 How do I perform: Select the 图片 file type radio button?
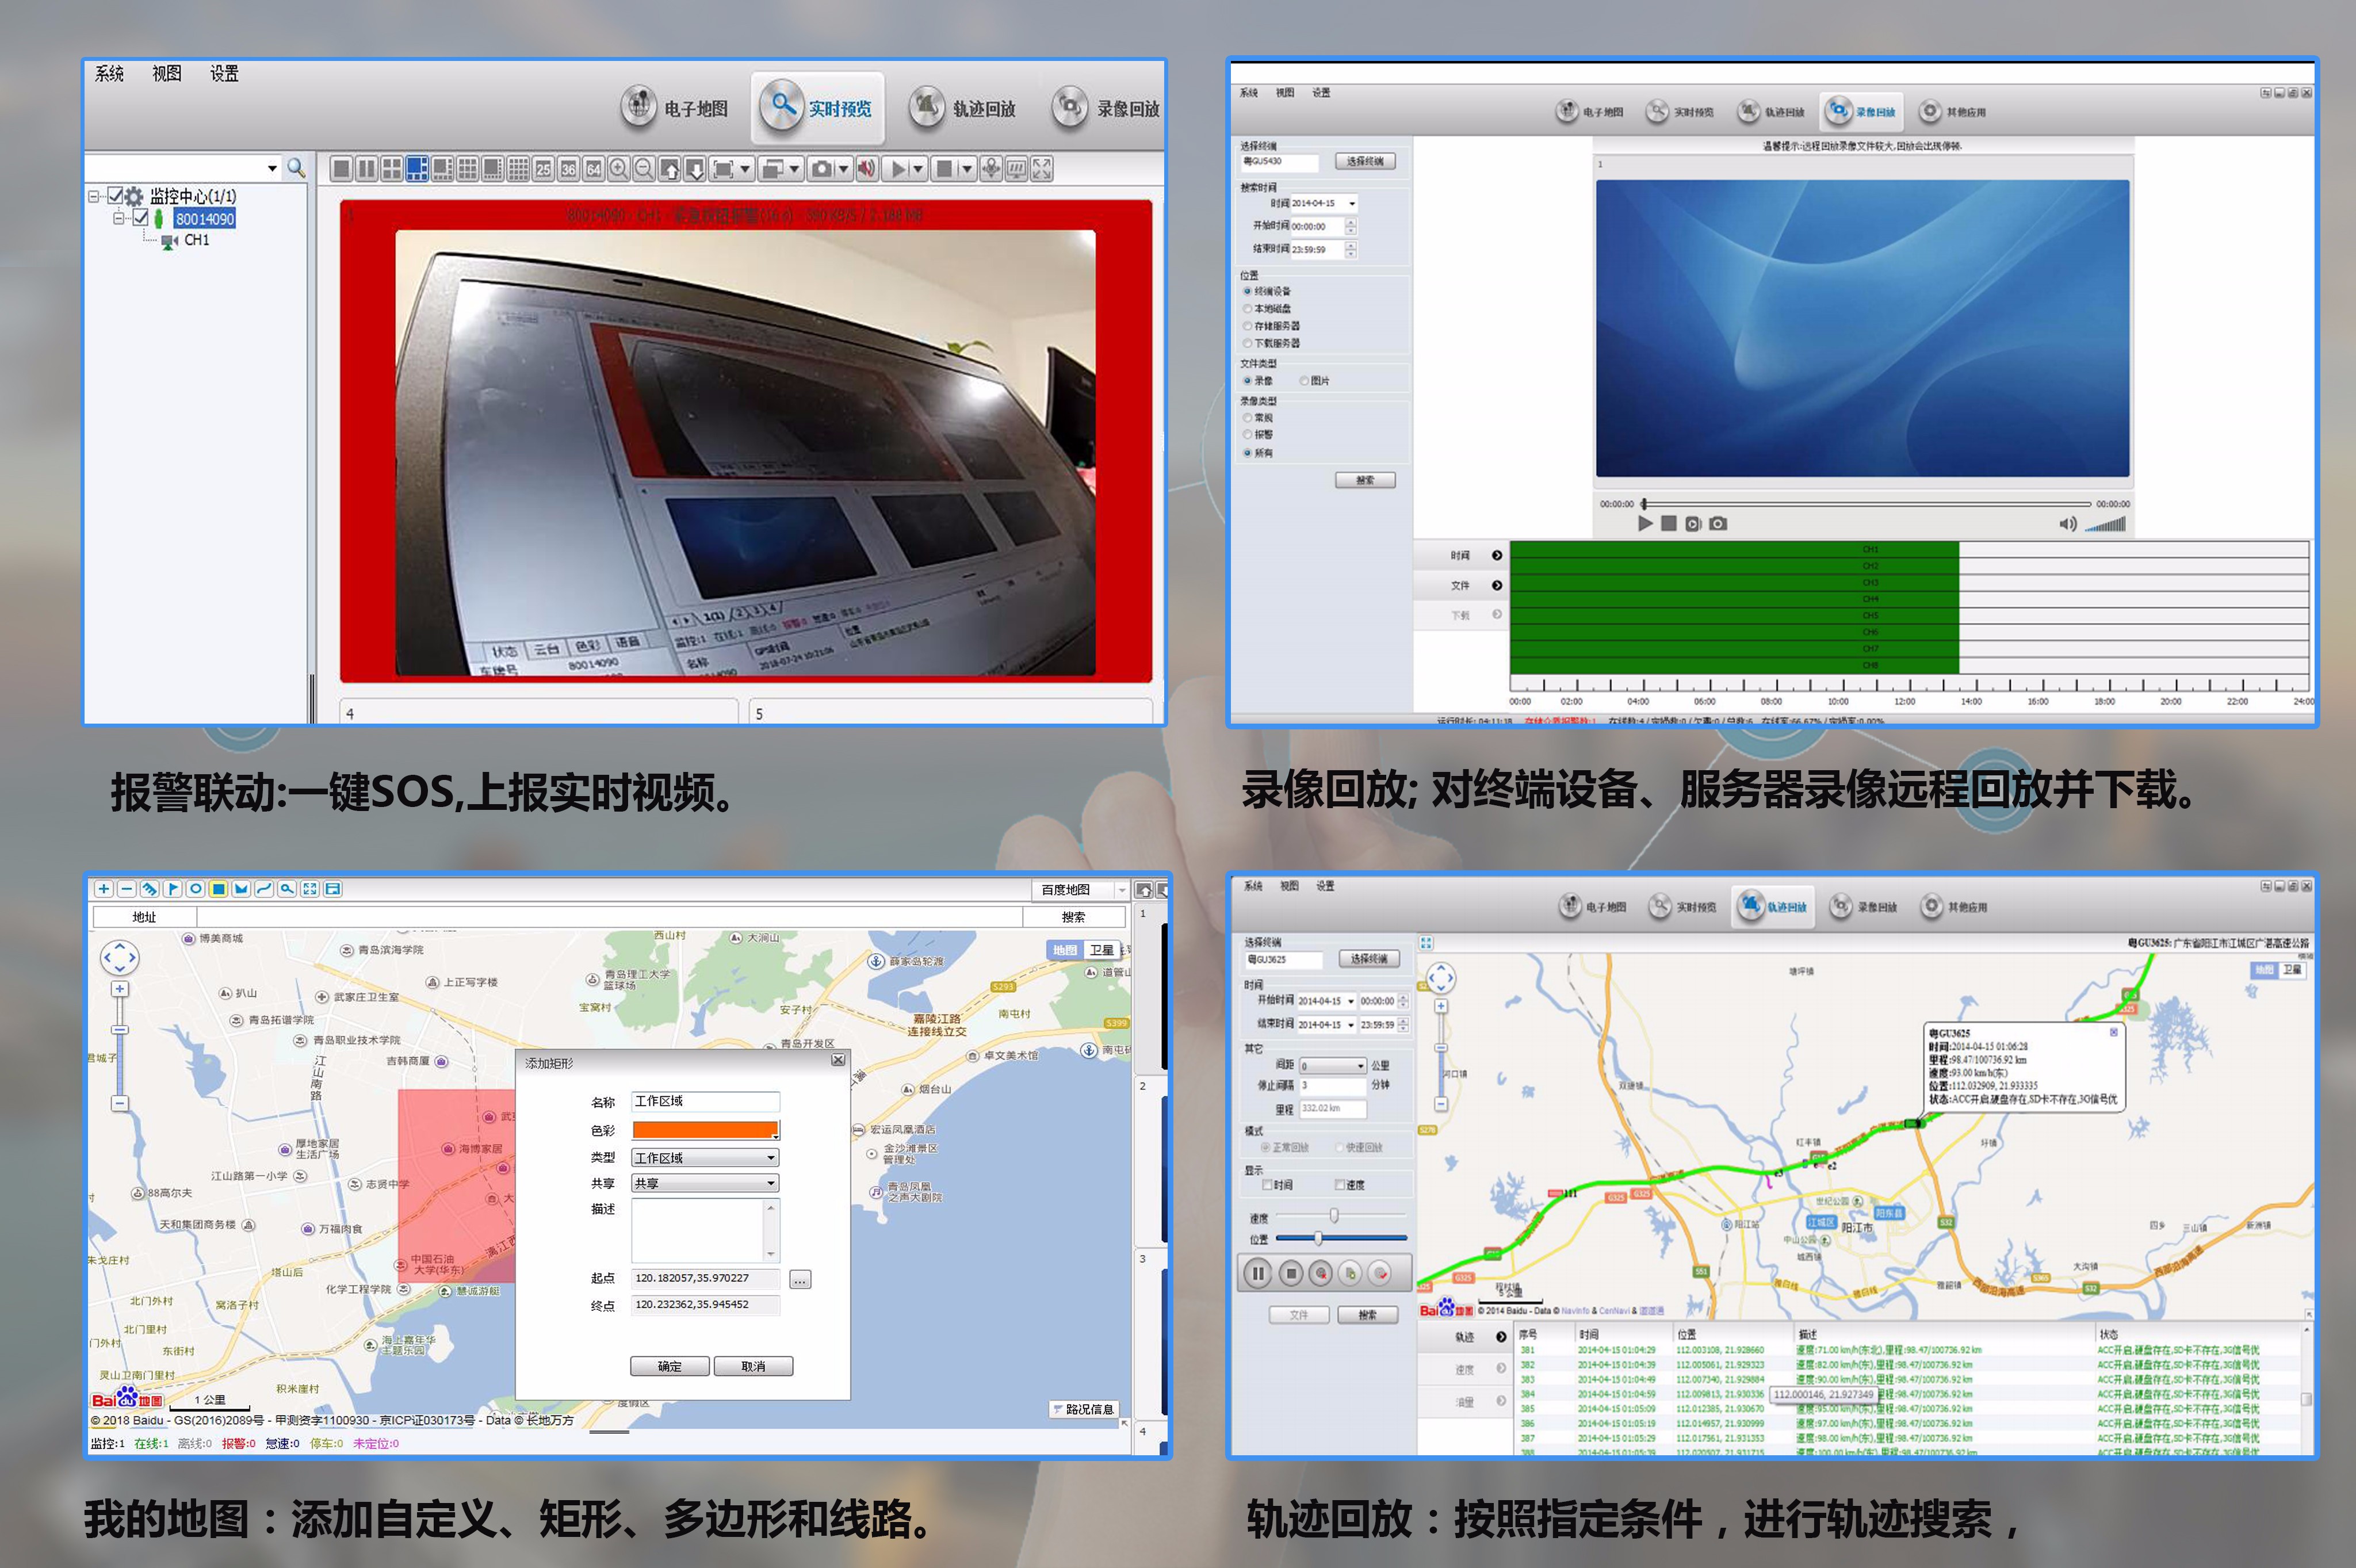pyautogui.click(x=1304, y=380)
